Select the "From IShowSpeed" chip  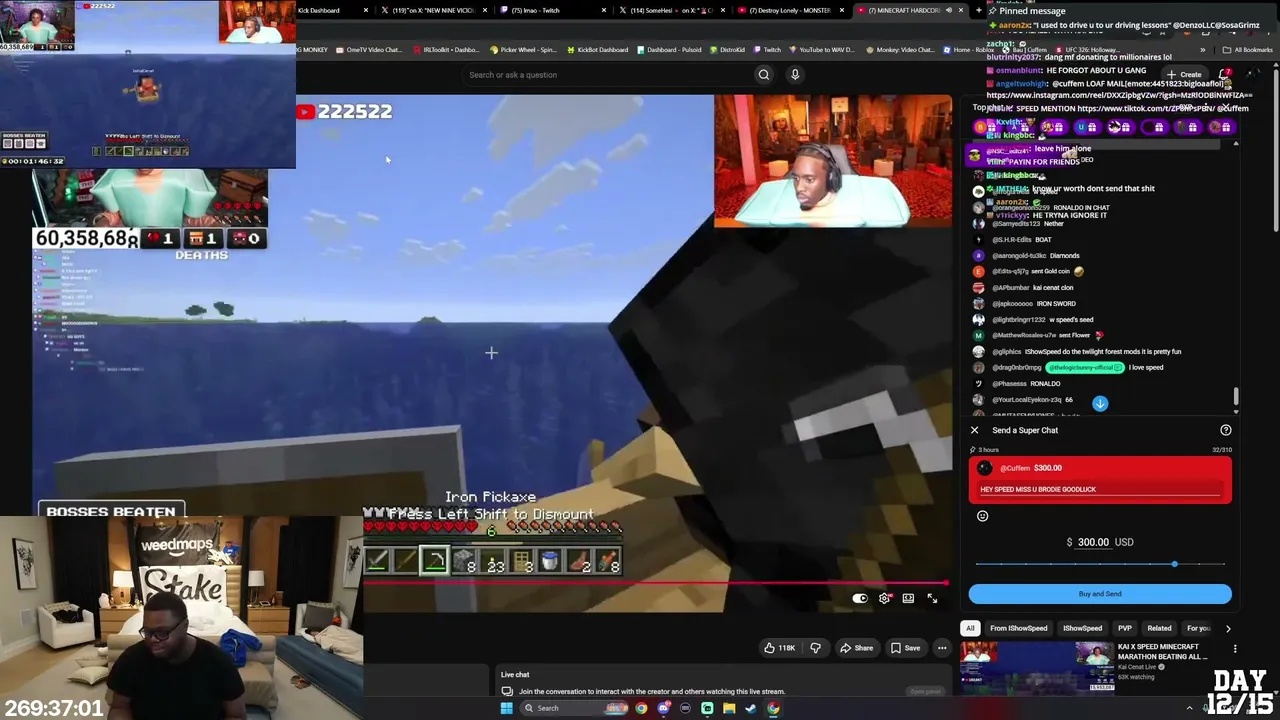point(1019,628)
